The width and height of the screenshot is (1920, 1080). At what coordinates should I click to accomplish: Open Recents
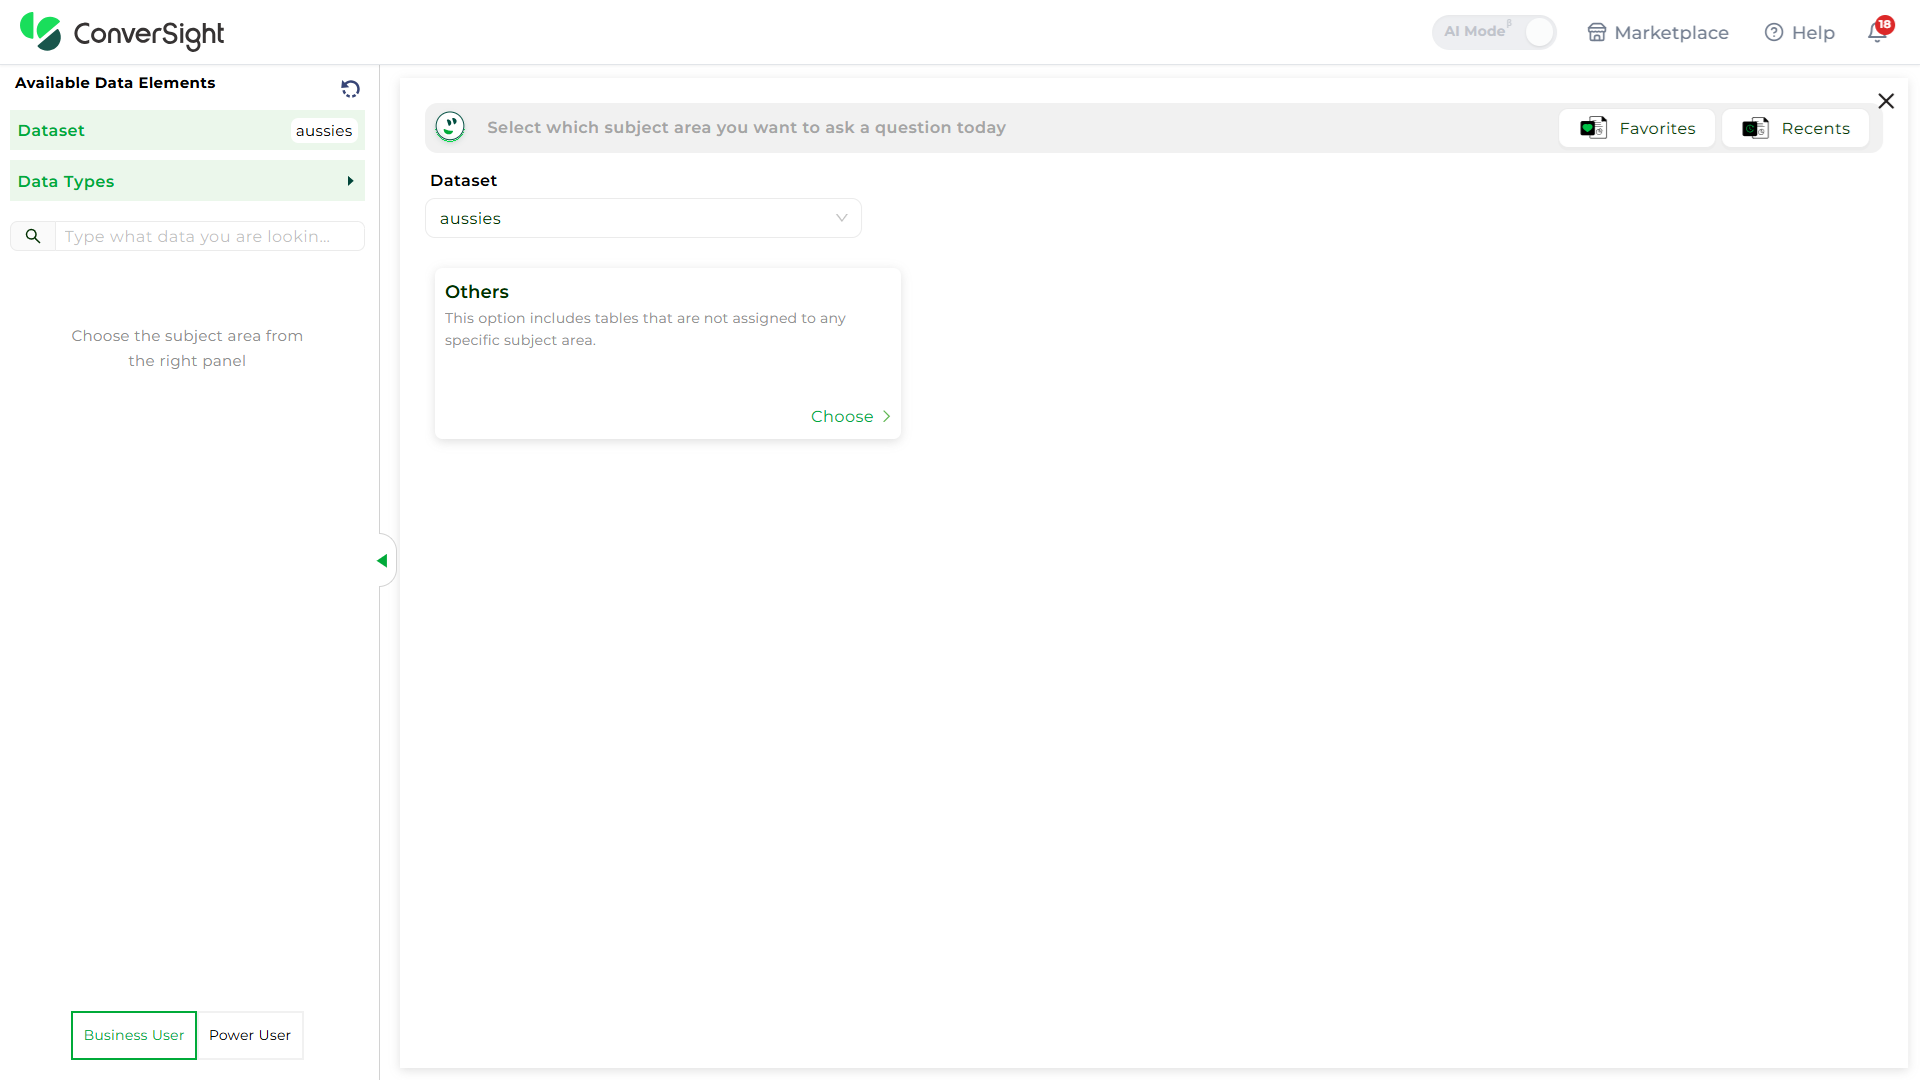click(1795, 128)
